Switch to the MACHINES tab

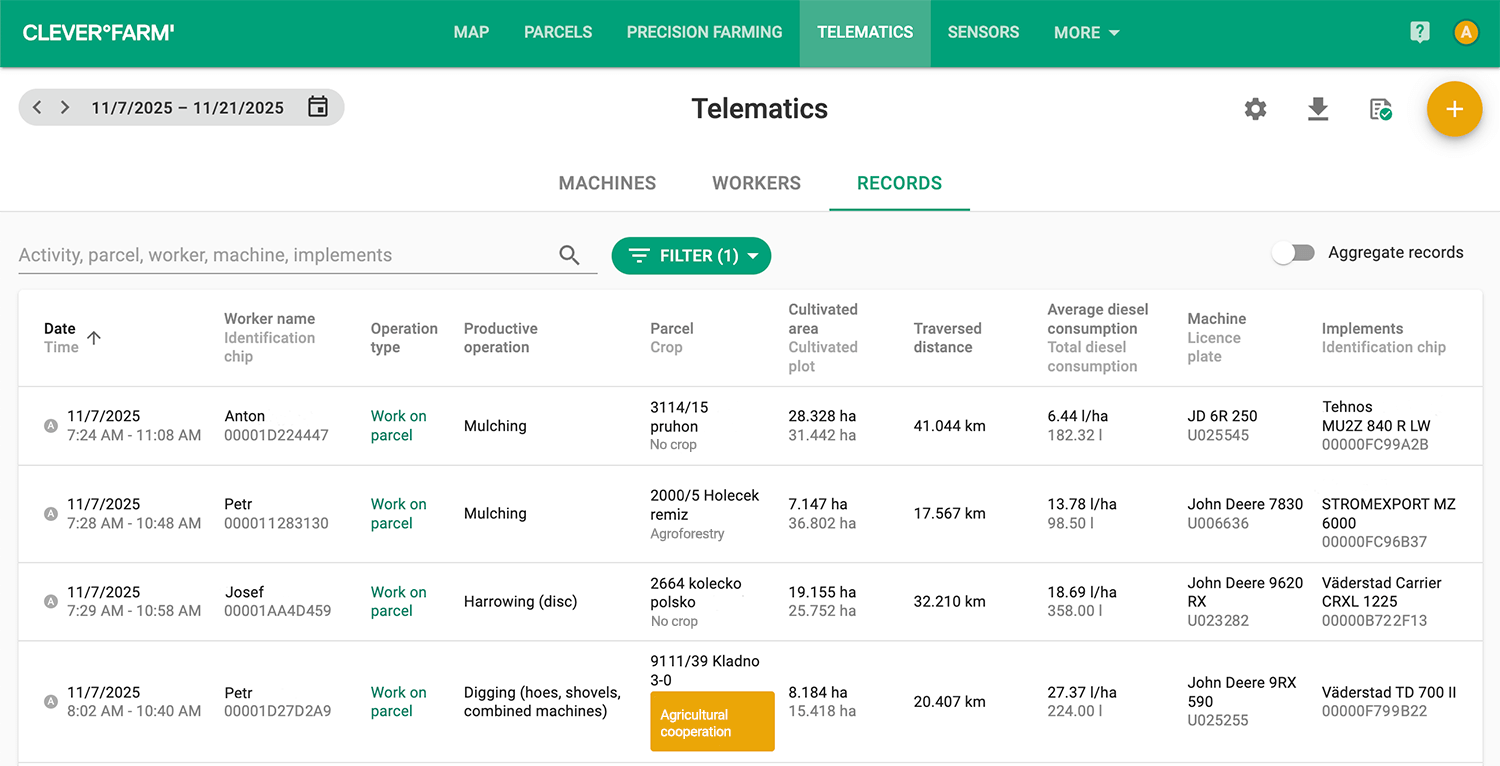coord(607,183)
